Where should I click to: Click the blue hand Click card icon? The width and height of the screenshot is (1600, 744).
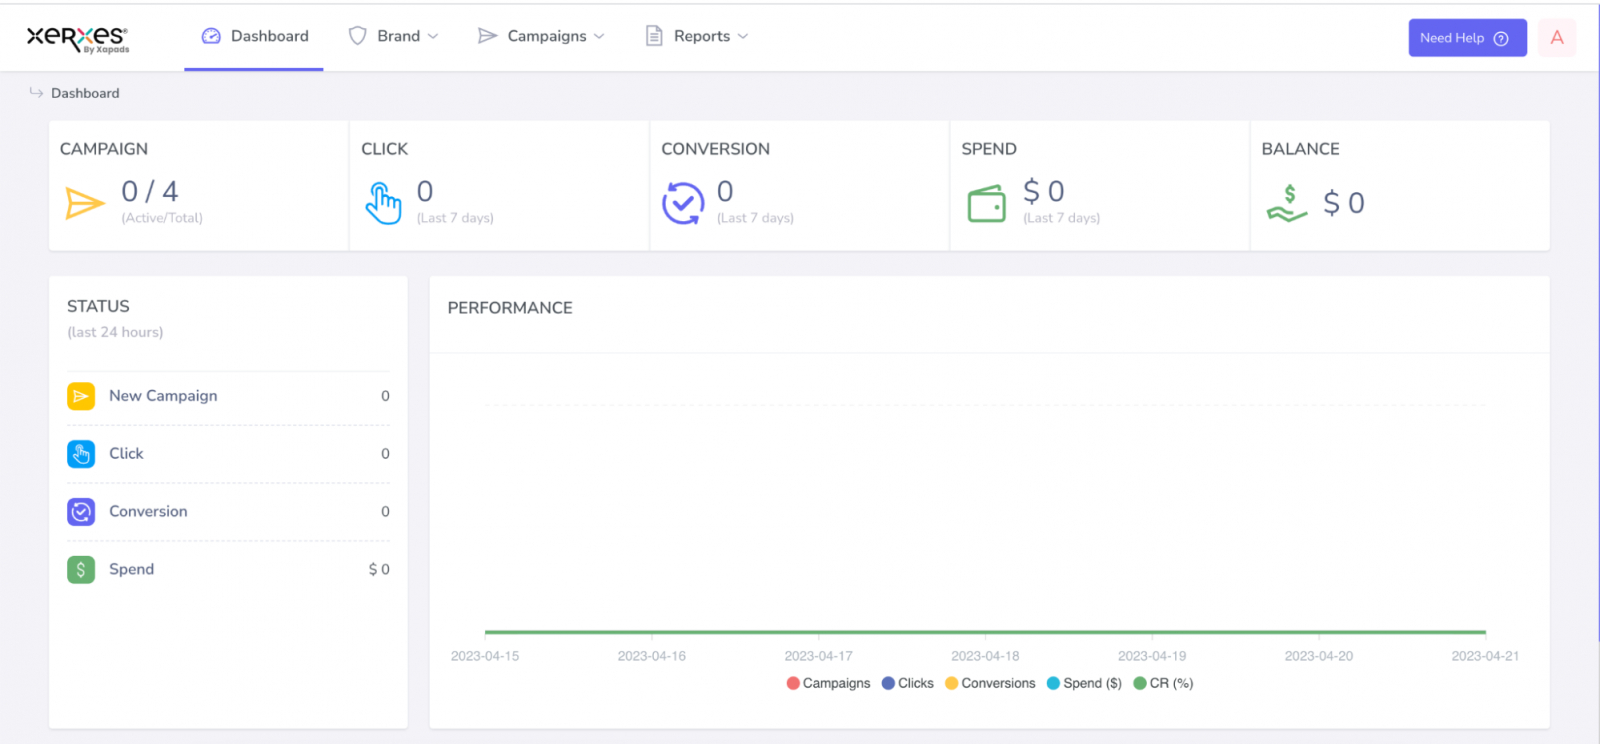click(x=383, y=203)
